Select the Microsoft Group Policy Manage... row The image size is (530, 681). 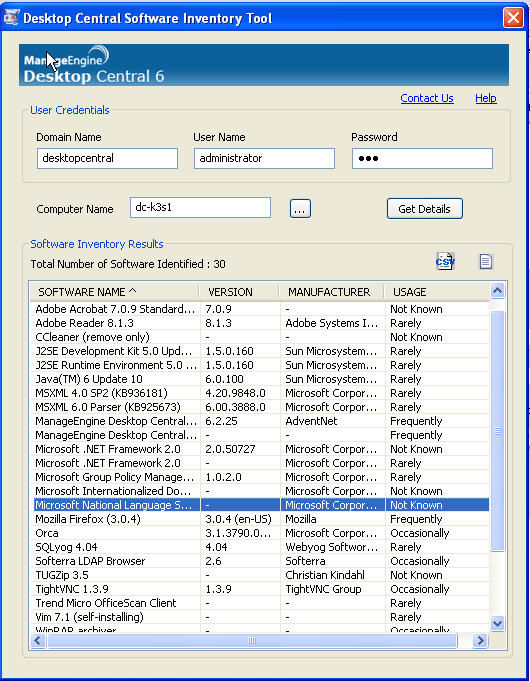click(261, 477)
